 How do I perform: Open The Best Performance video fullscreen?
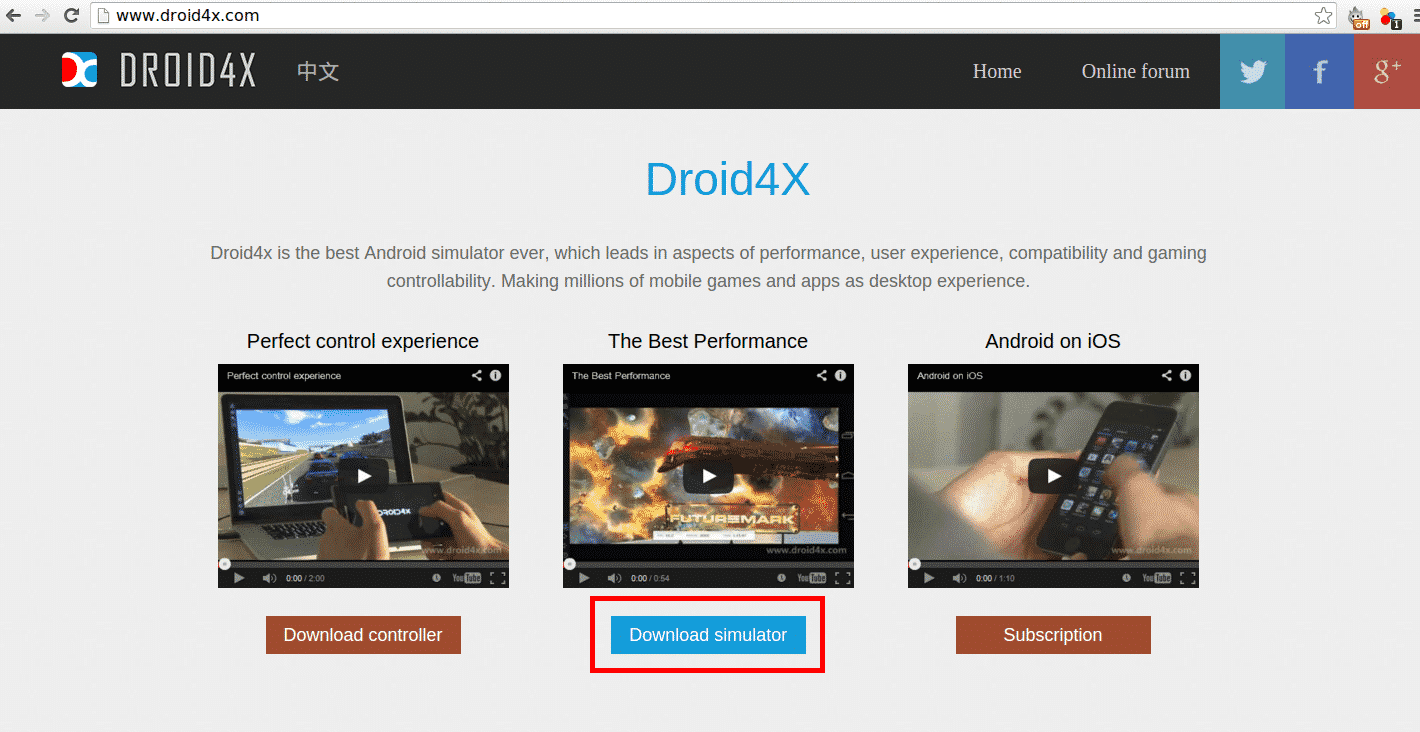click(842, 578)
